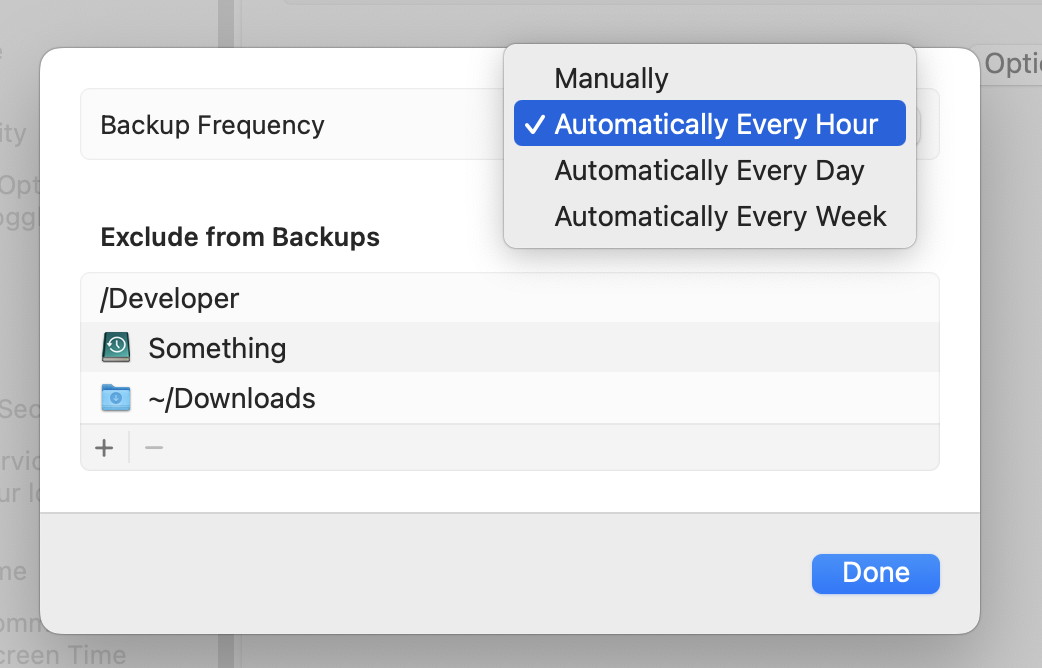Click the Downloads folder icon
The image size is (1042, 668).
click(116, 398)
